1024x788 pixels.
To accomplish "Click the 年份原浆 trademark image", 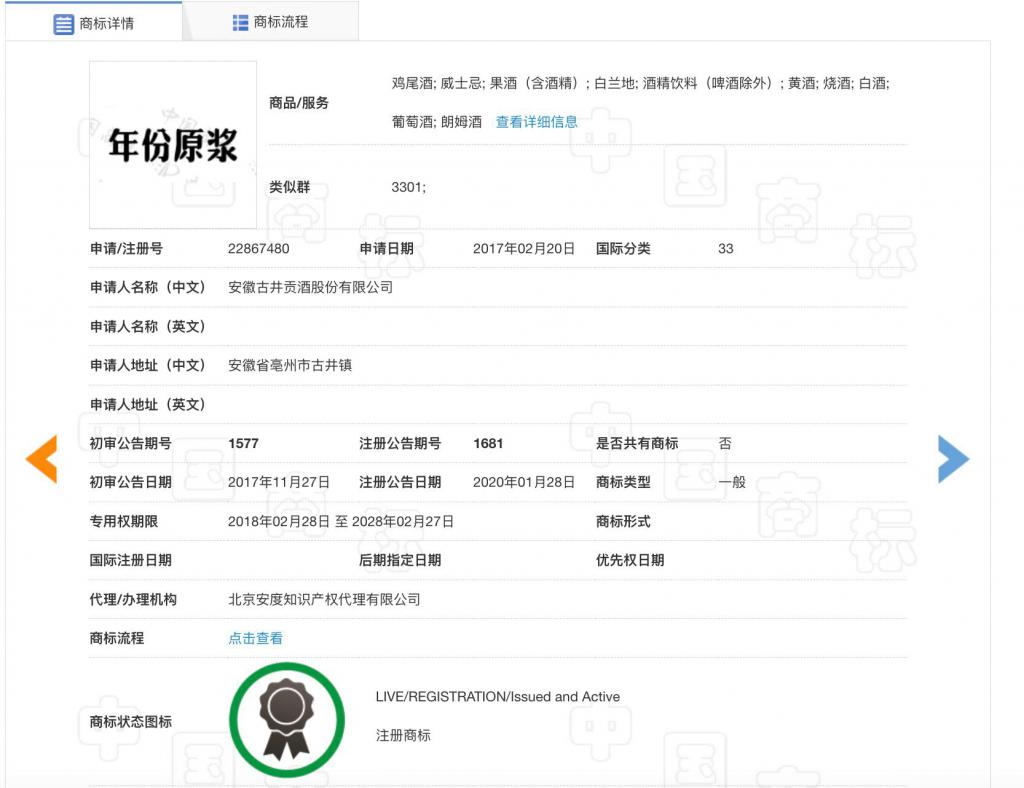I will point(172,145).
